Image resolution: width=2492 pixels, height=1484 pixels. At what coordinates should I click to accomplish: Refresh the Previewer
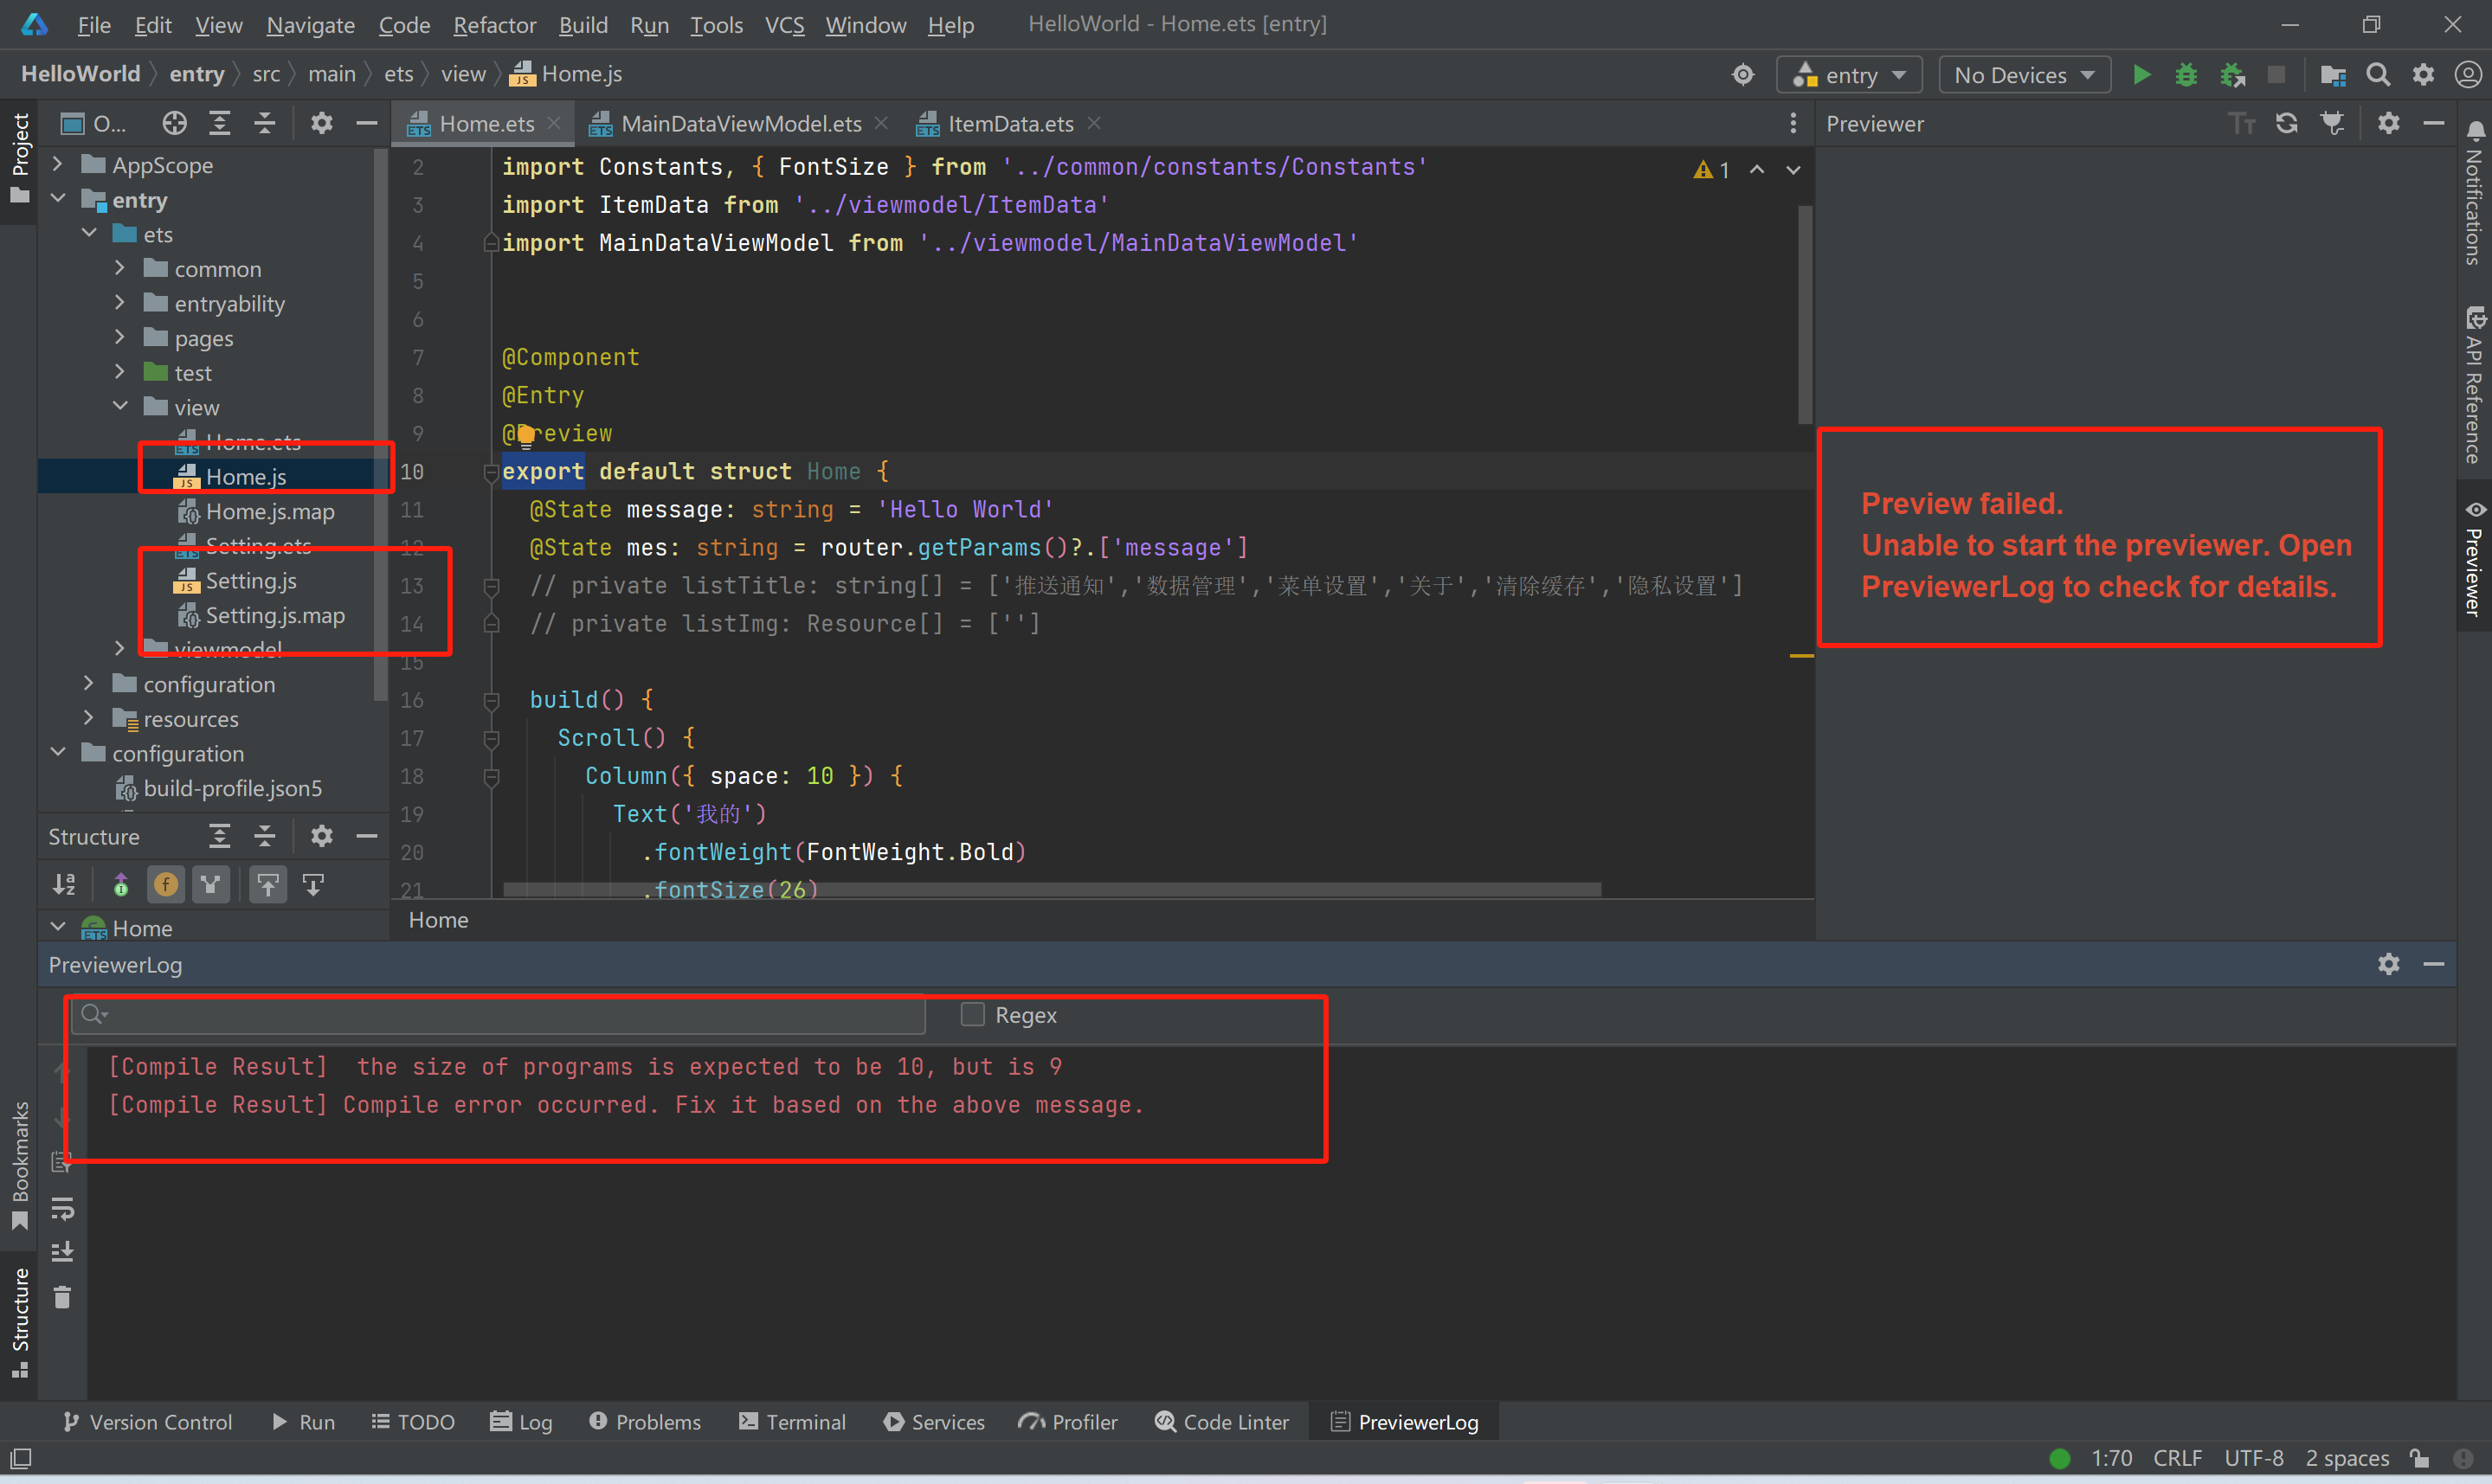tap(2289, 123)
